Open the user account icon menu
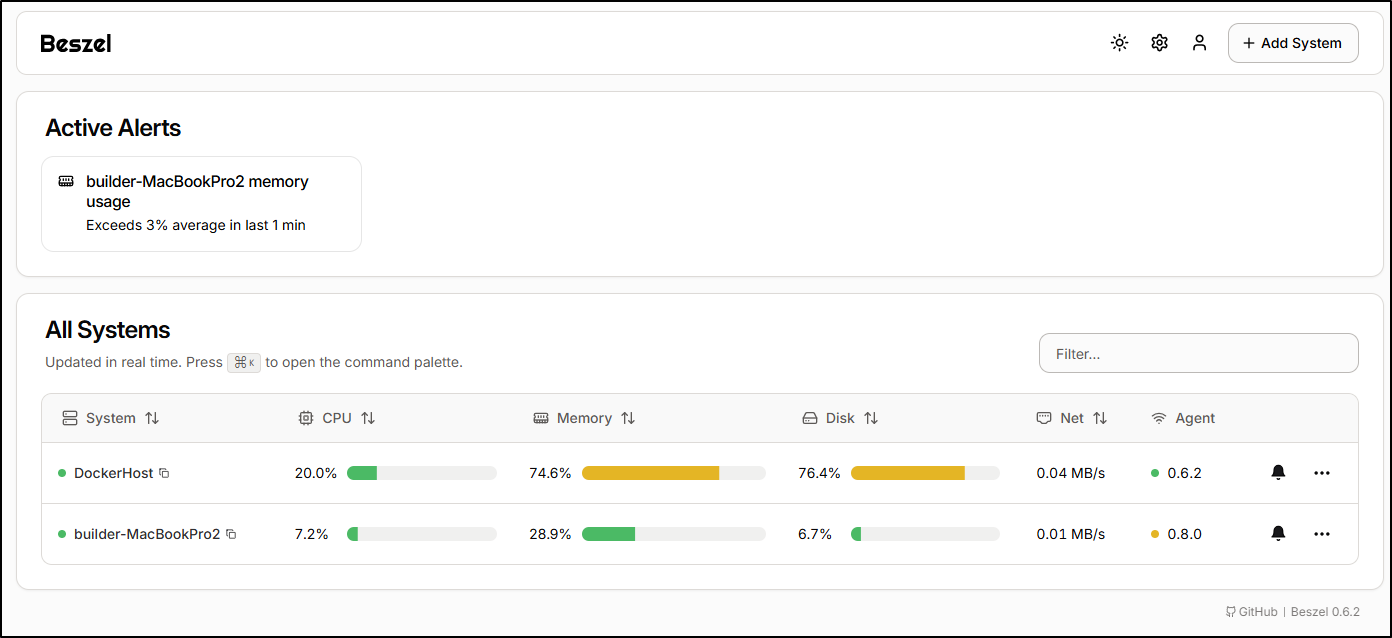Viewport: 1392px width, 638px height. pyautogui.click(x=1200, y=43)
